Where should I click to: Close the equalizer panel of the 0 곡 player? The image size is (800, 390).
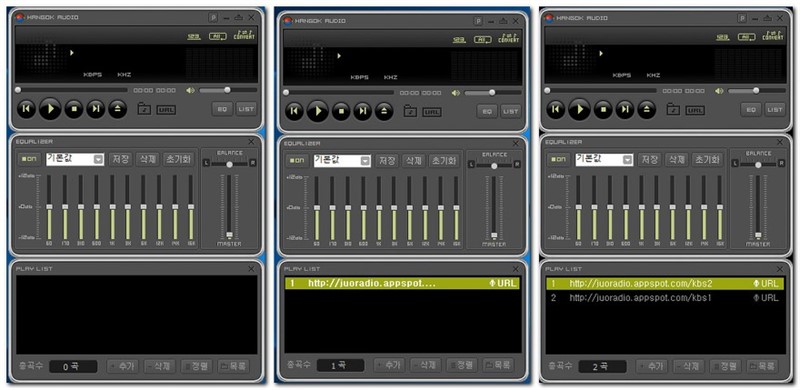[252, 142]
